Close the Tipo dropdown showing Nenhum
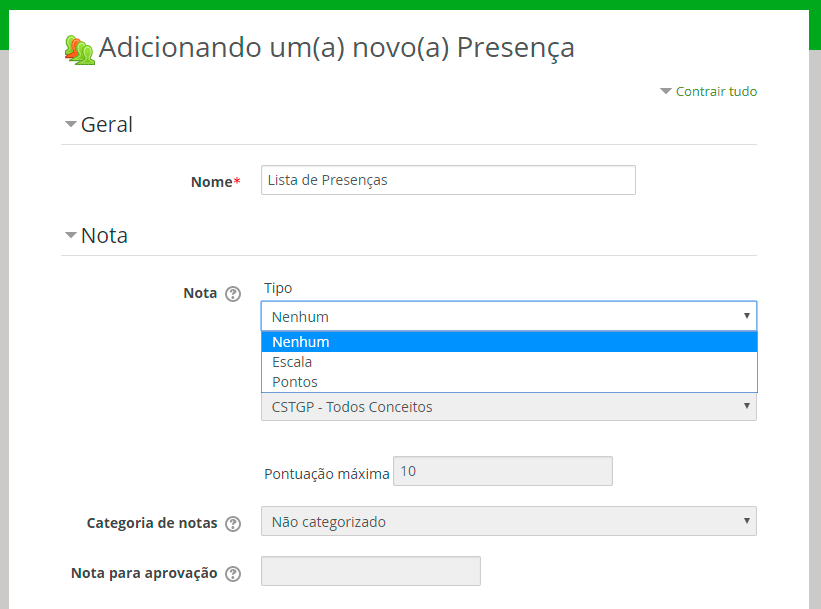Image resolution: width=821 pixels, height=609 pixels. pyautogui.click(x=508, y=317)
